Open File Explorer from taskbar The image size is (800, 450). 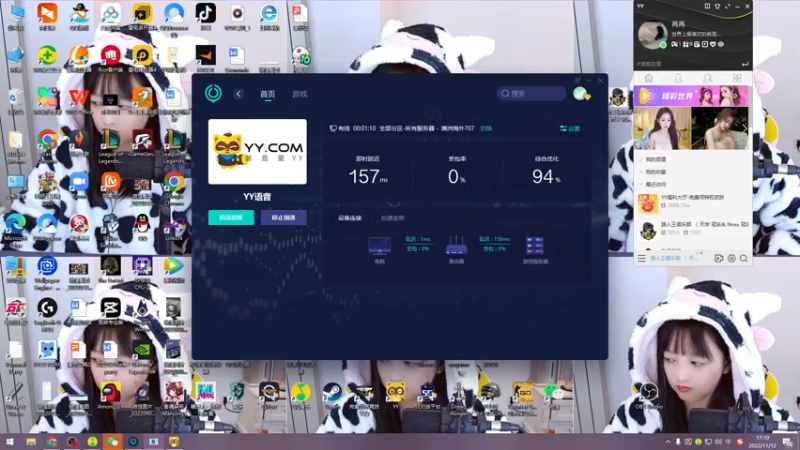pyautogui.click(x=31, y=442)
